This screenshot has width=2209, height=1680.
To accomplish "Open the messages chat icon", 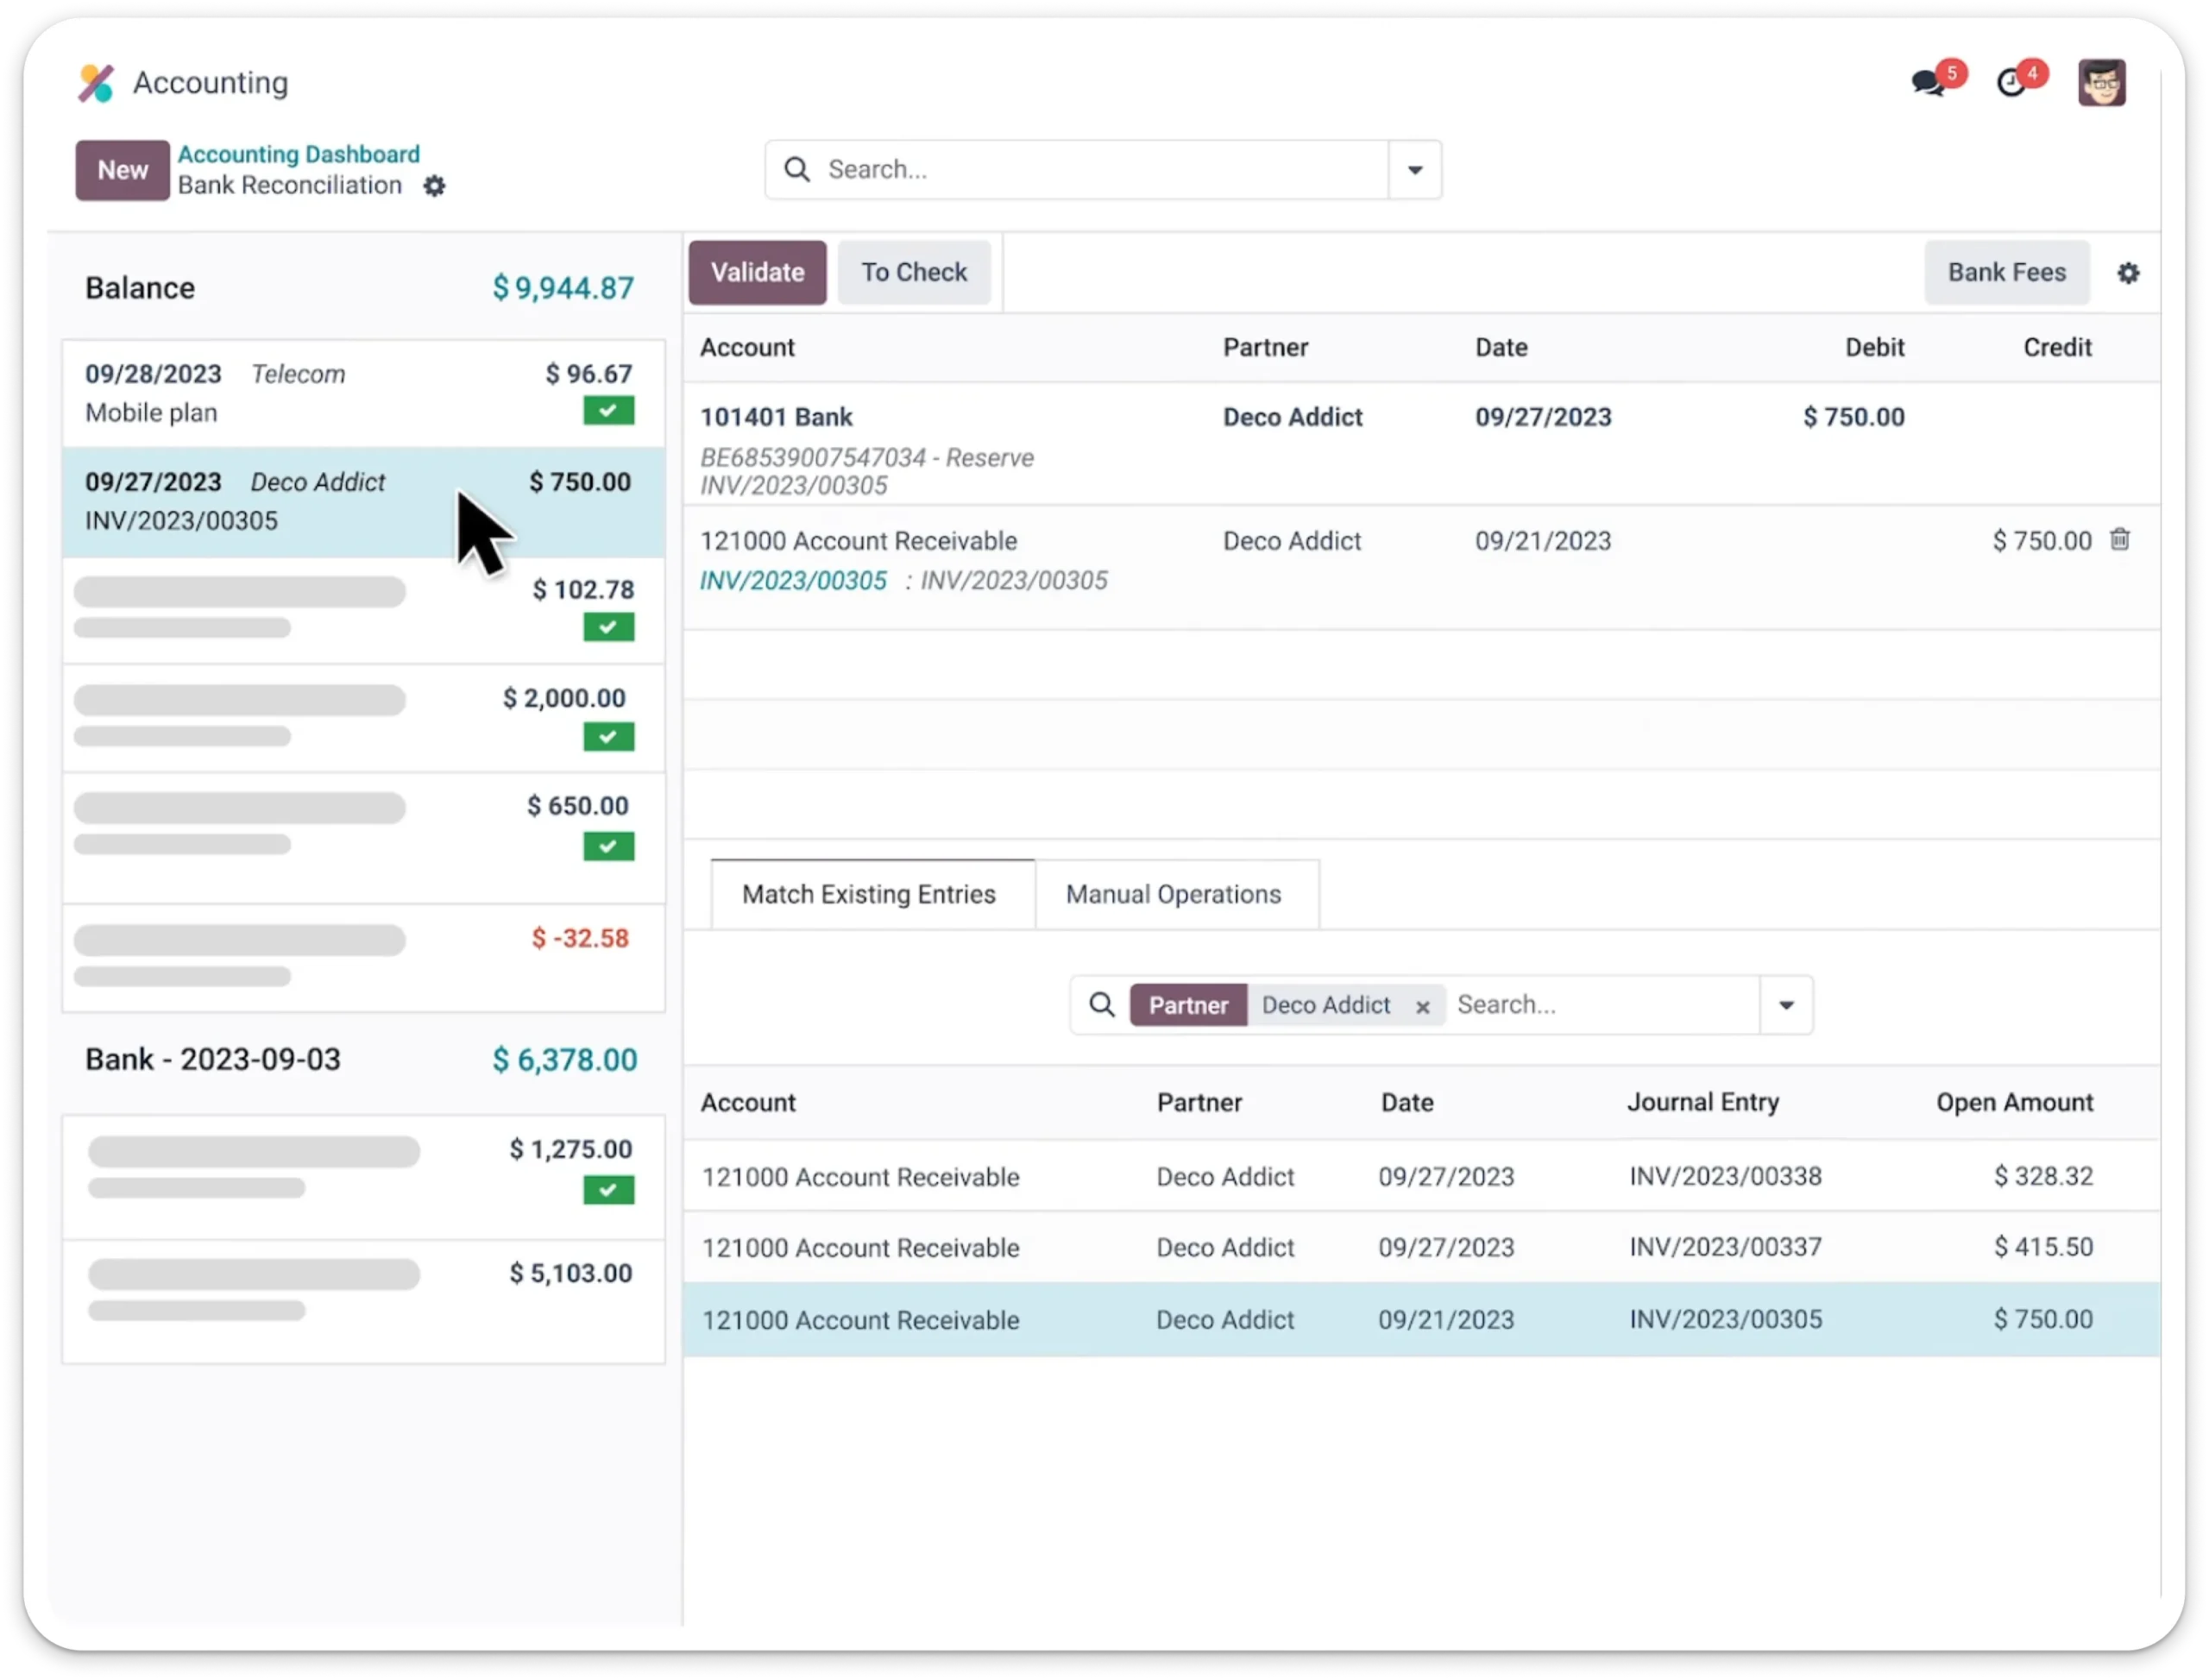I will coord(1927,83).
